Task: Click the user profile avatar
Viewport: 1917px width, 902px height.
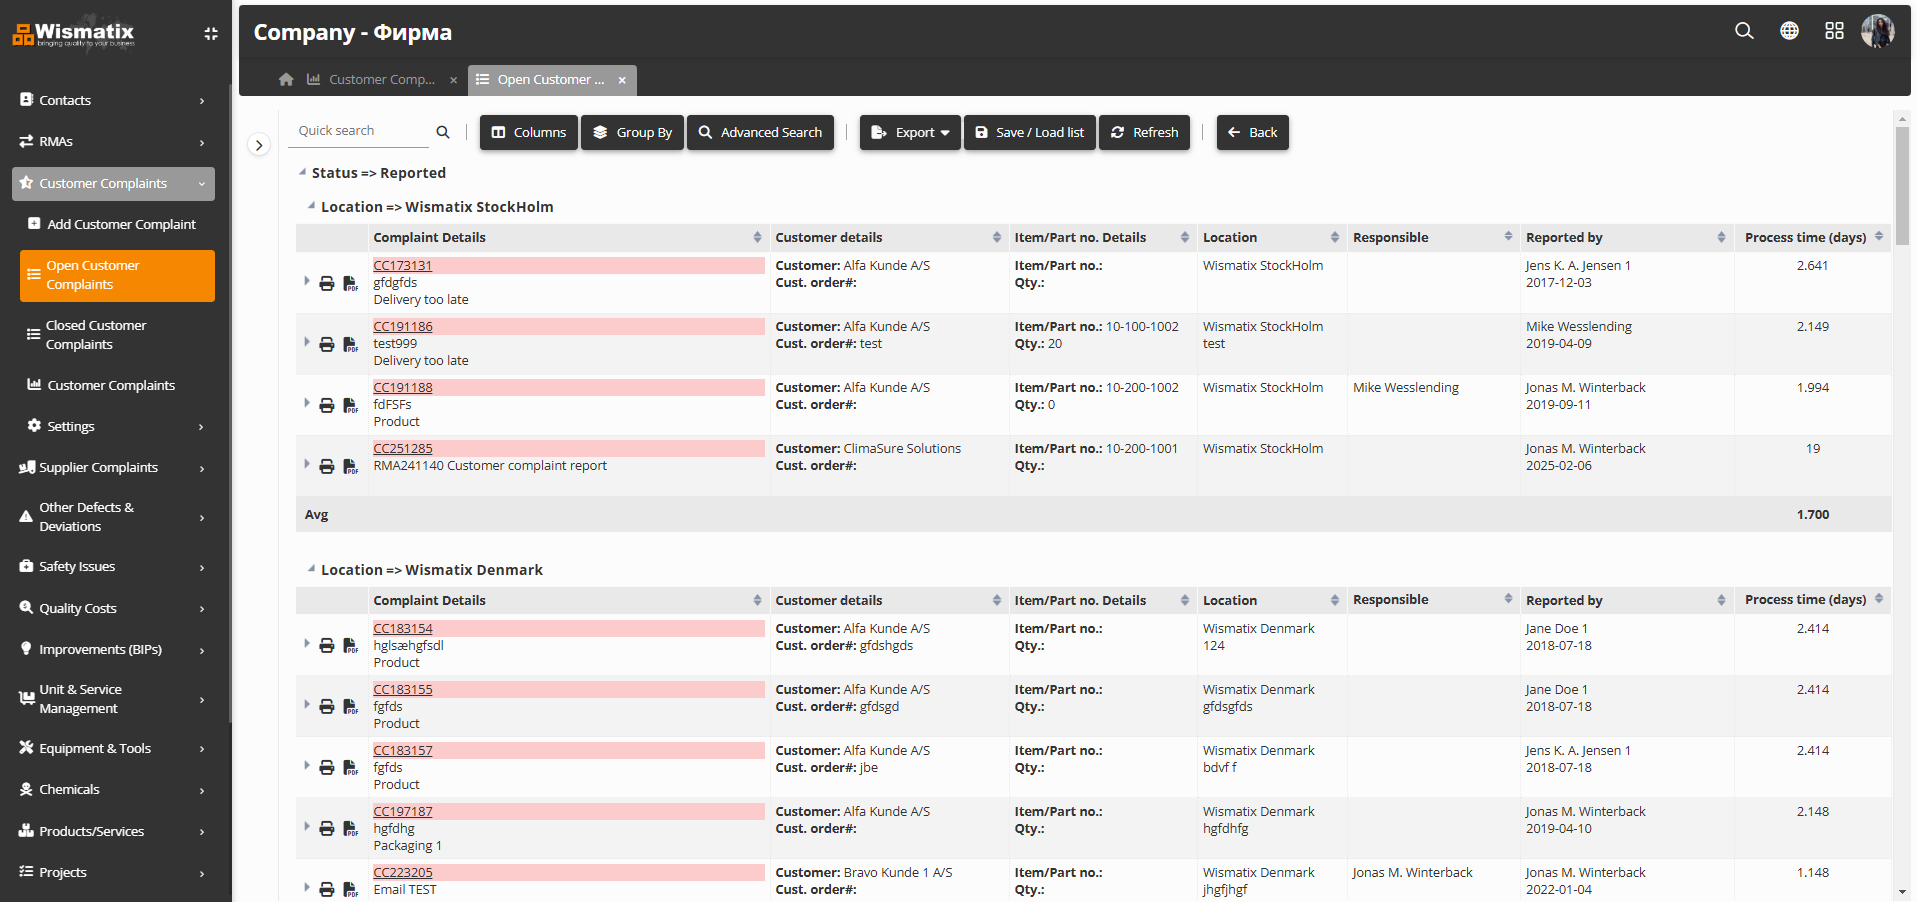Action: pos(1879,31)
